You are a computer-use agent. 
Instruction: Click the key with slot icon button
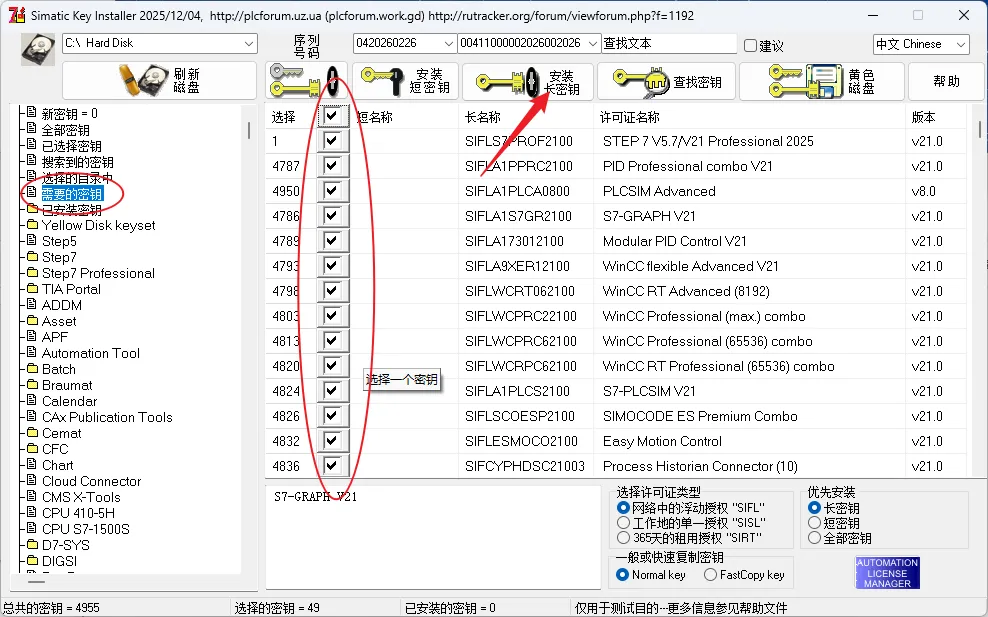click(x=305, y=81)
